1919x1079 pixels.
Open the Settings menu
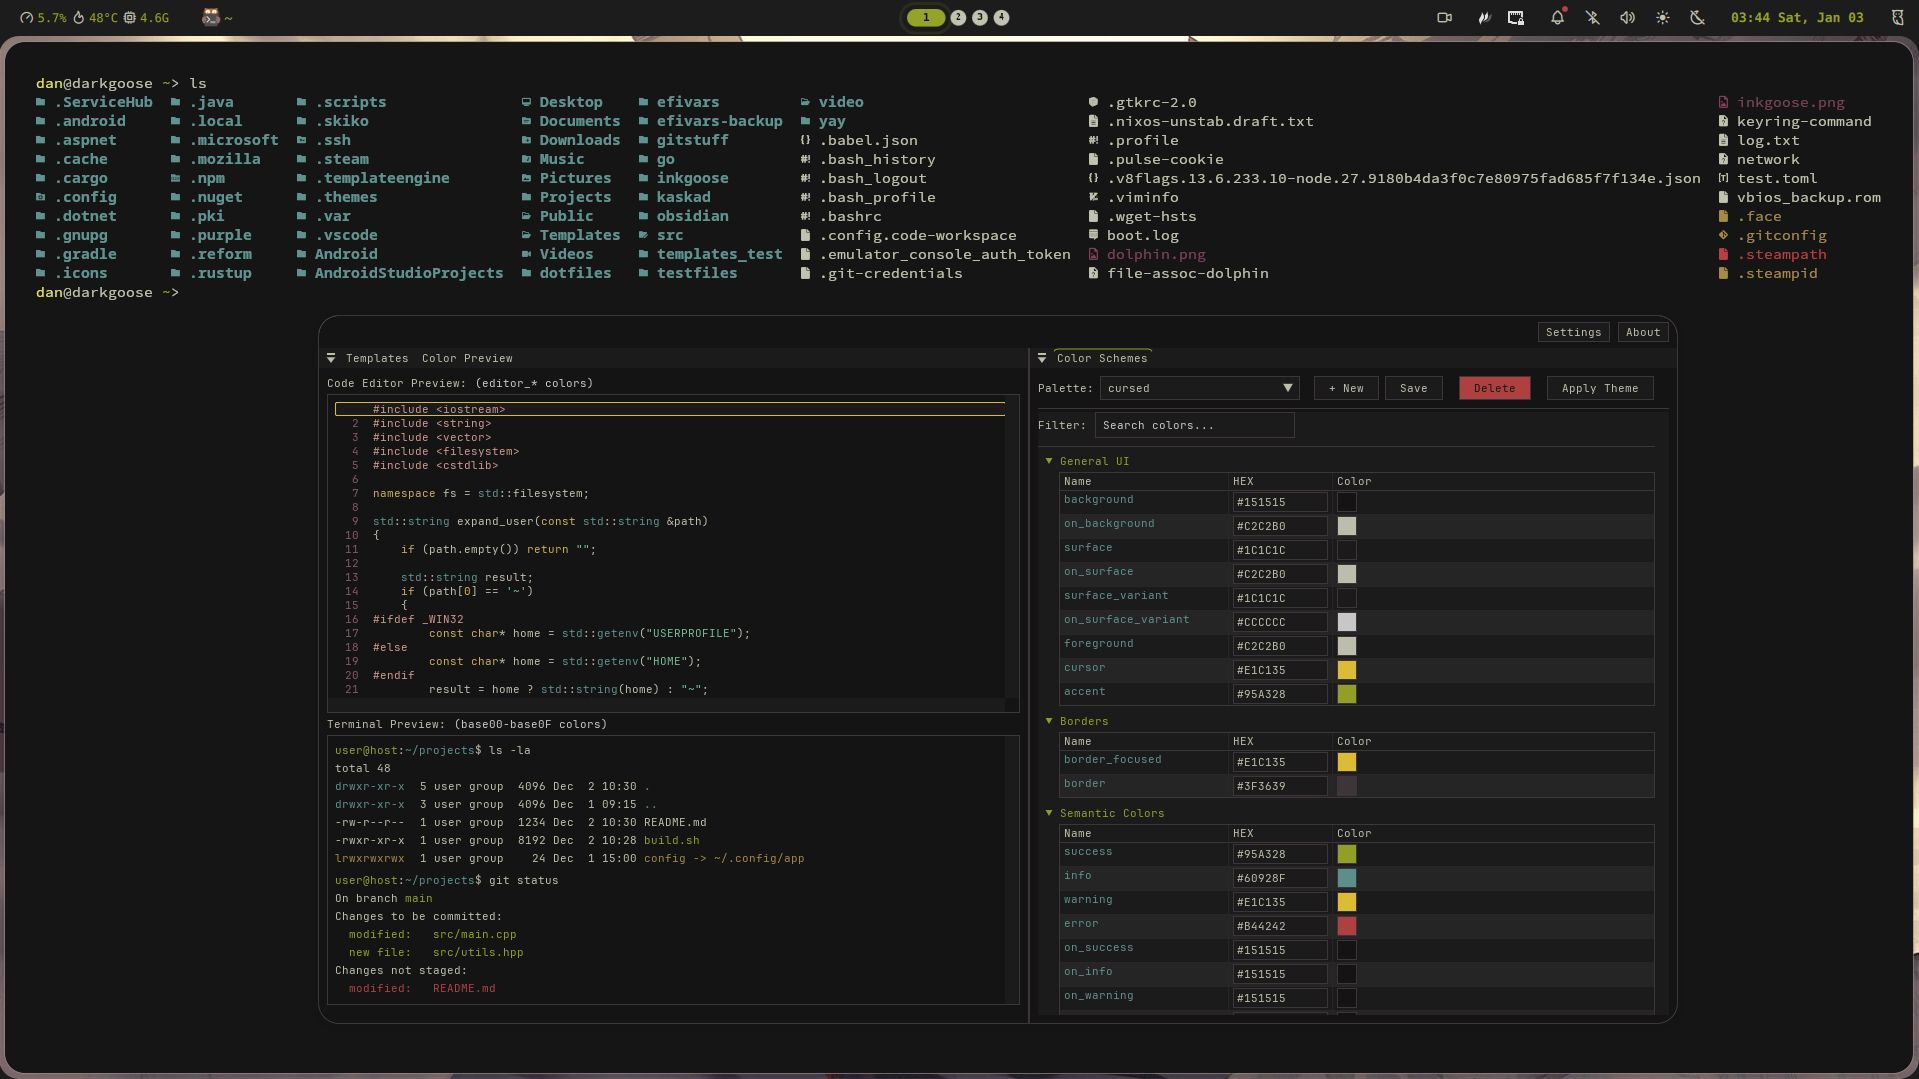click(x=1573, y=332)
